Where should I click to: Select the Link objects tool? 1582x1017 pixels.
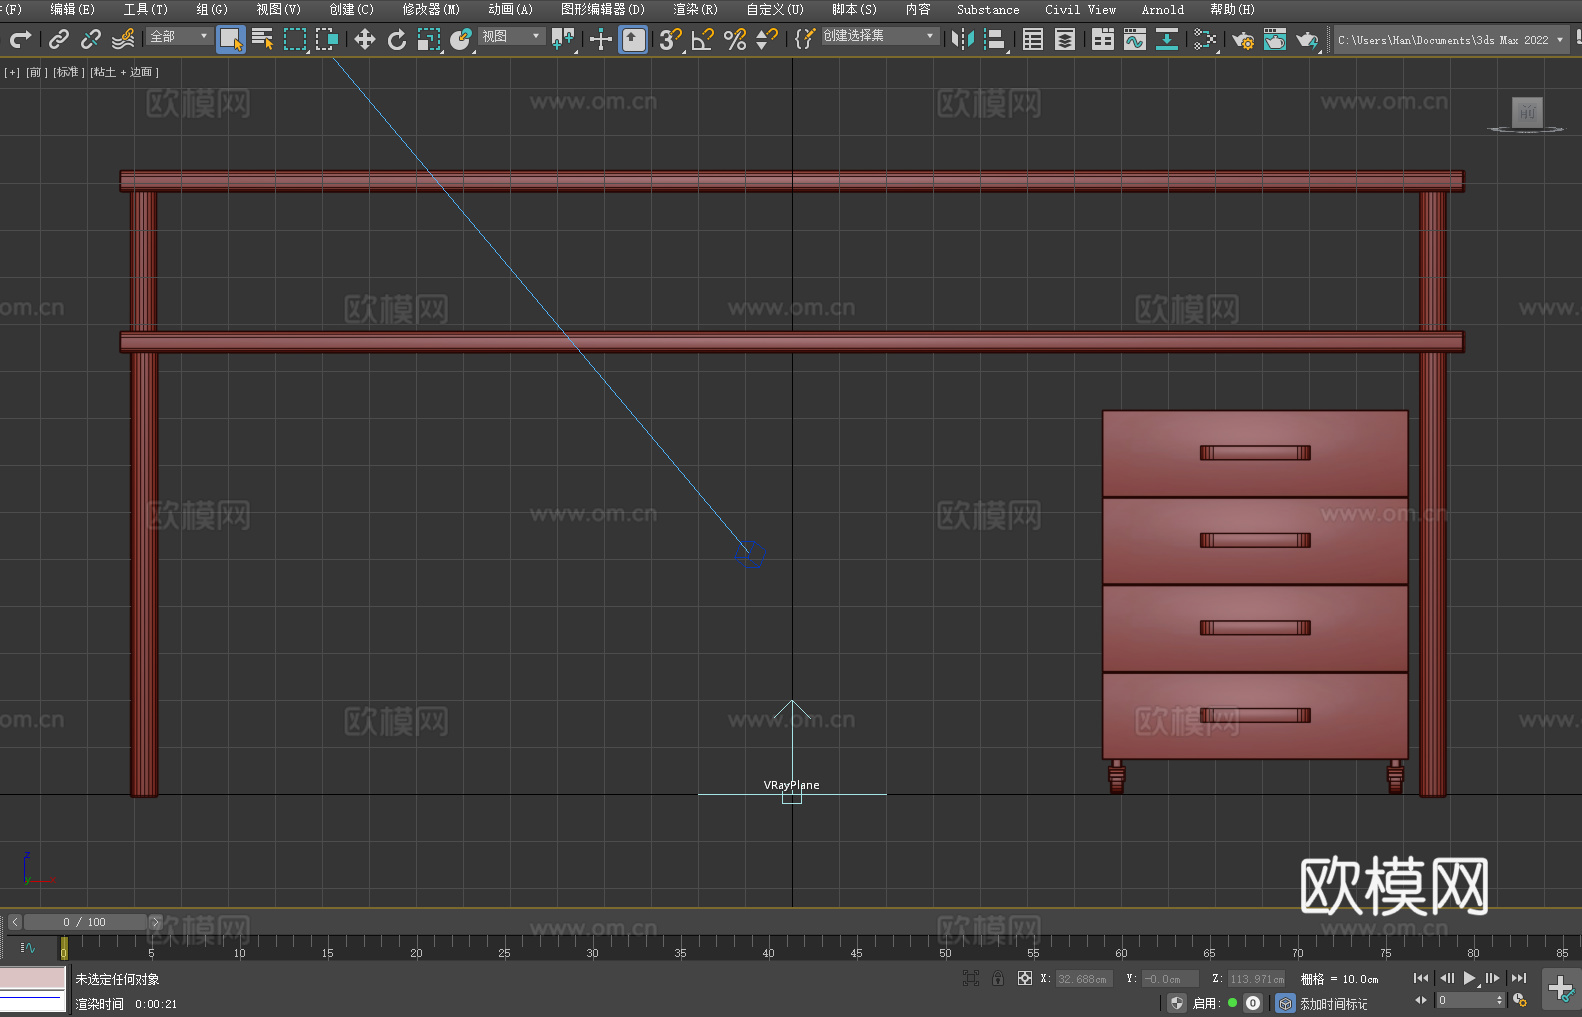(59, 39)
